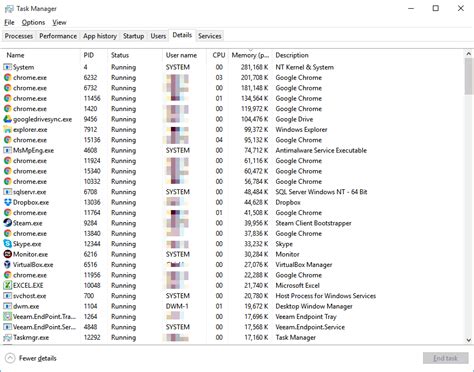Select the Details tab
The width and height of the screenshot is (474, 372).
182,35
